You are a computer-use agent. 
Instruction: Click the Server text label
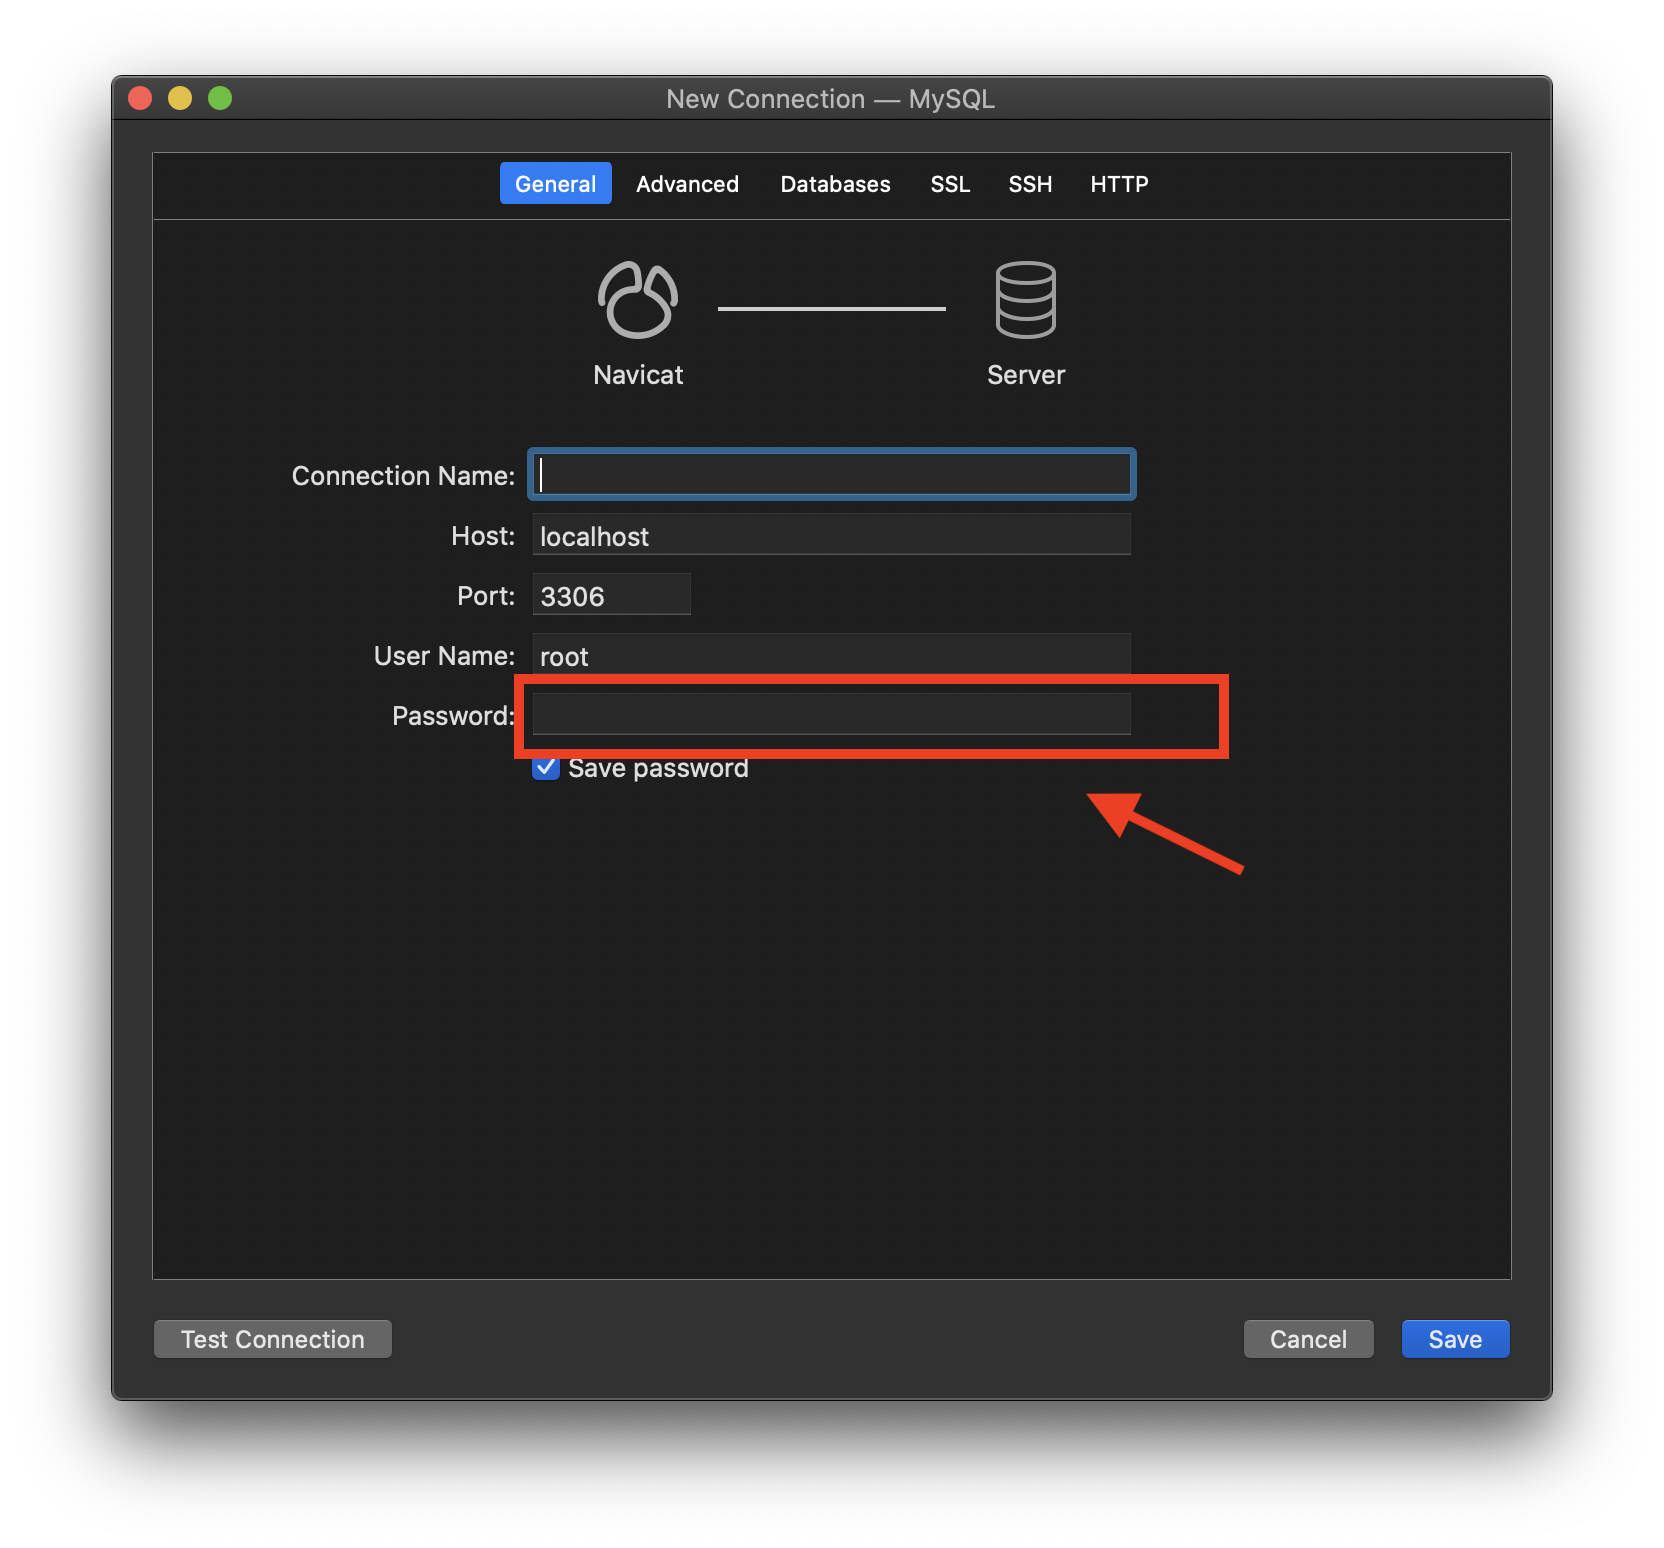click(x=1026, y=375)
